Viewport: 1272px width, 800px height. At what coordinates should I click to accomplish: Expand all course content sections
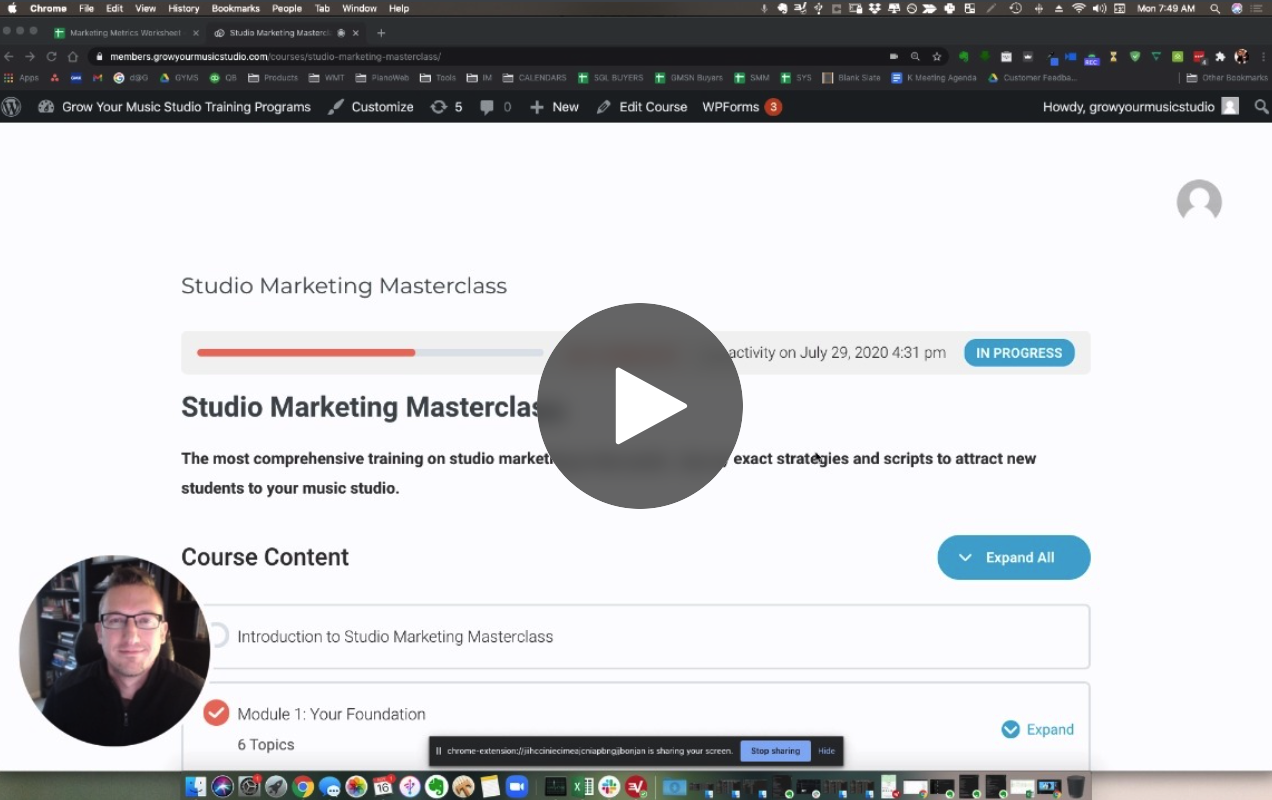[1013, 558]
